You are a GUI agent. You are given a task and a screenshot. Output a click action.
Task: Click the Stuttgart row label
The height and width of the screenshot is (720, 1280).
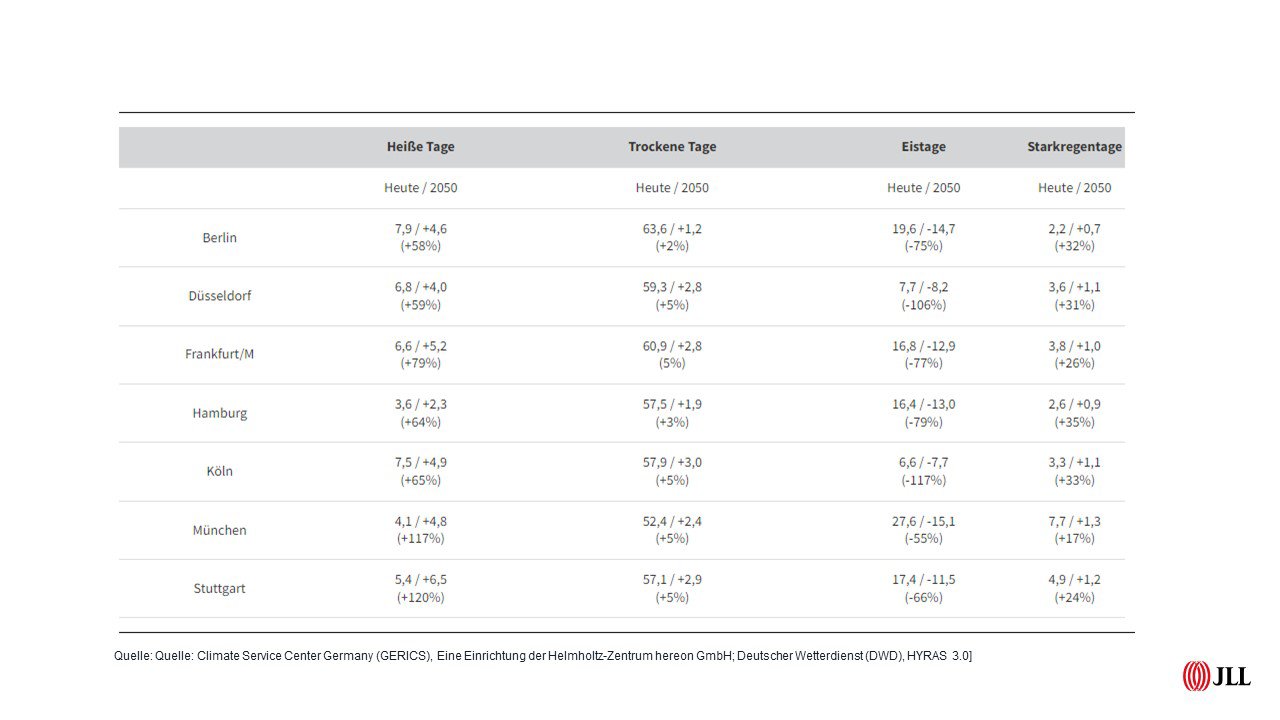point(220,588)
